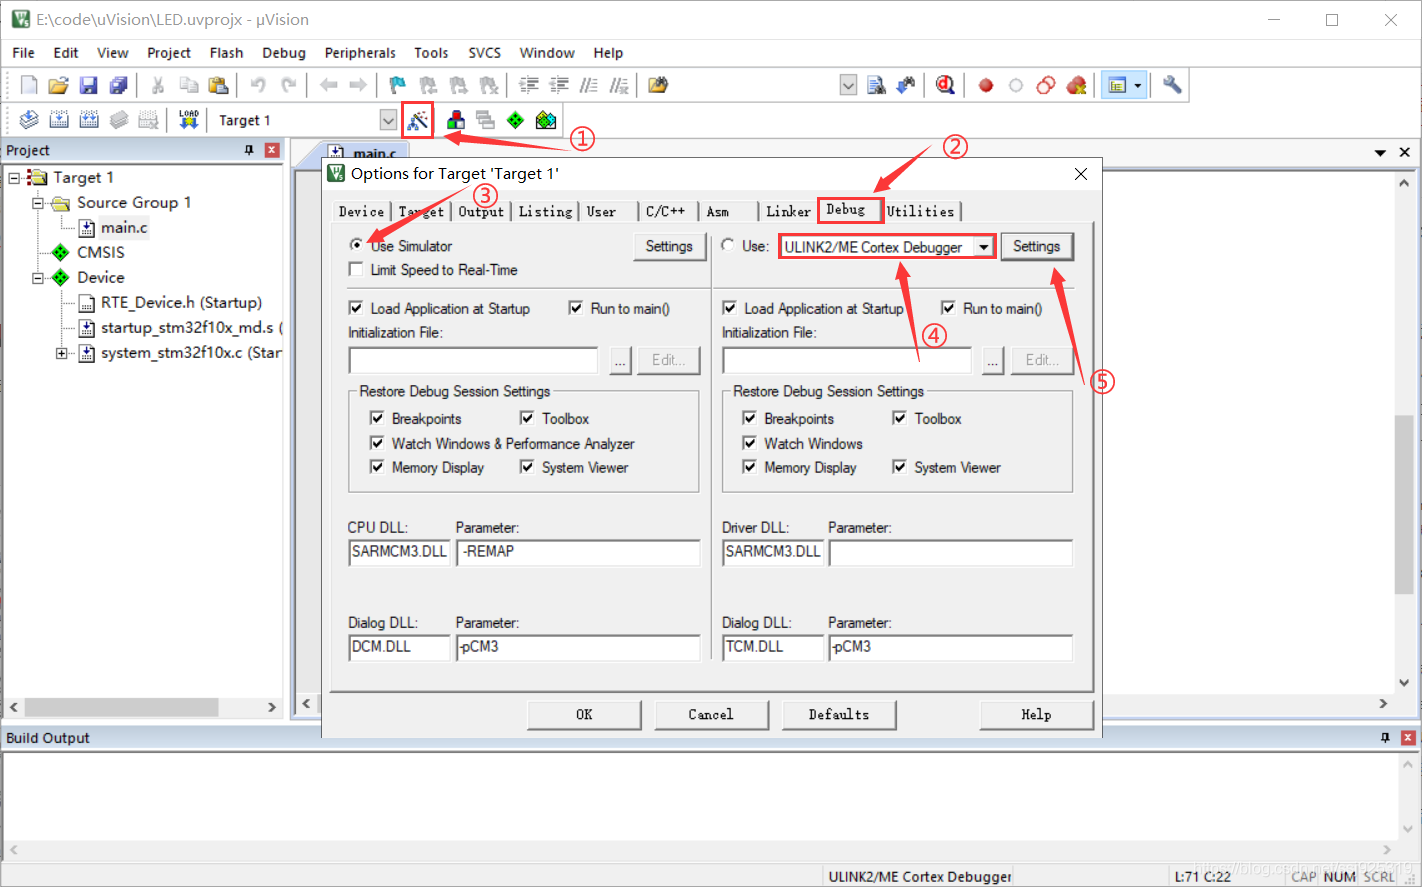Click the Build target icon

tap(59, 120)
